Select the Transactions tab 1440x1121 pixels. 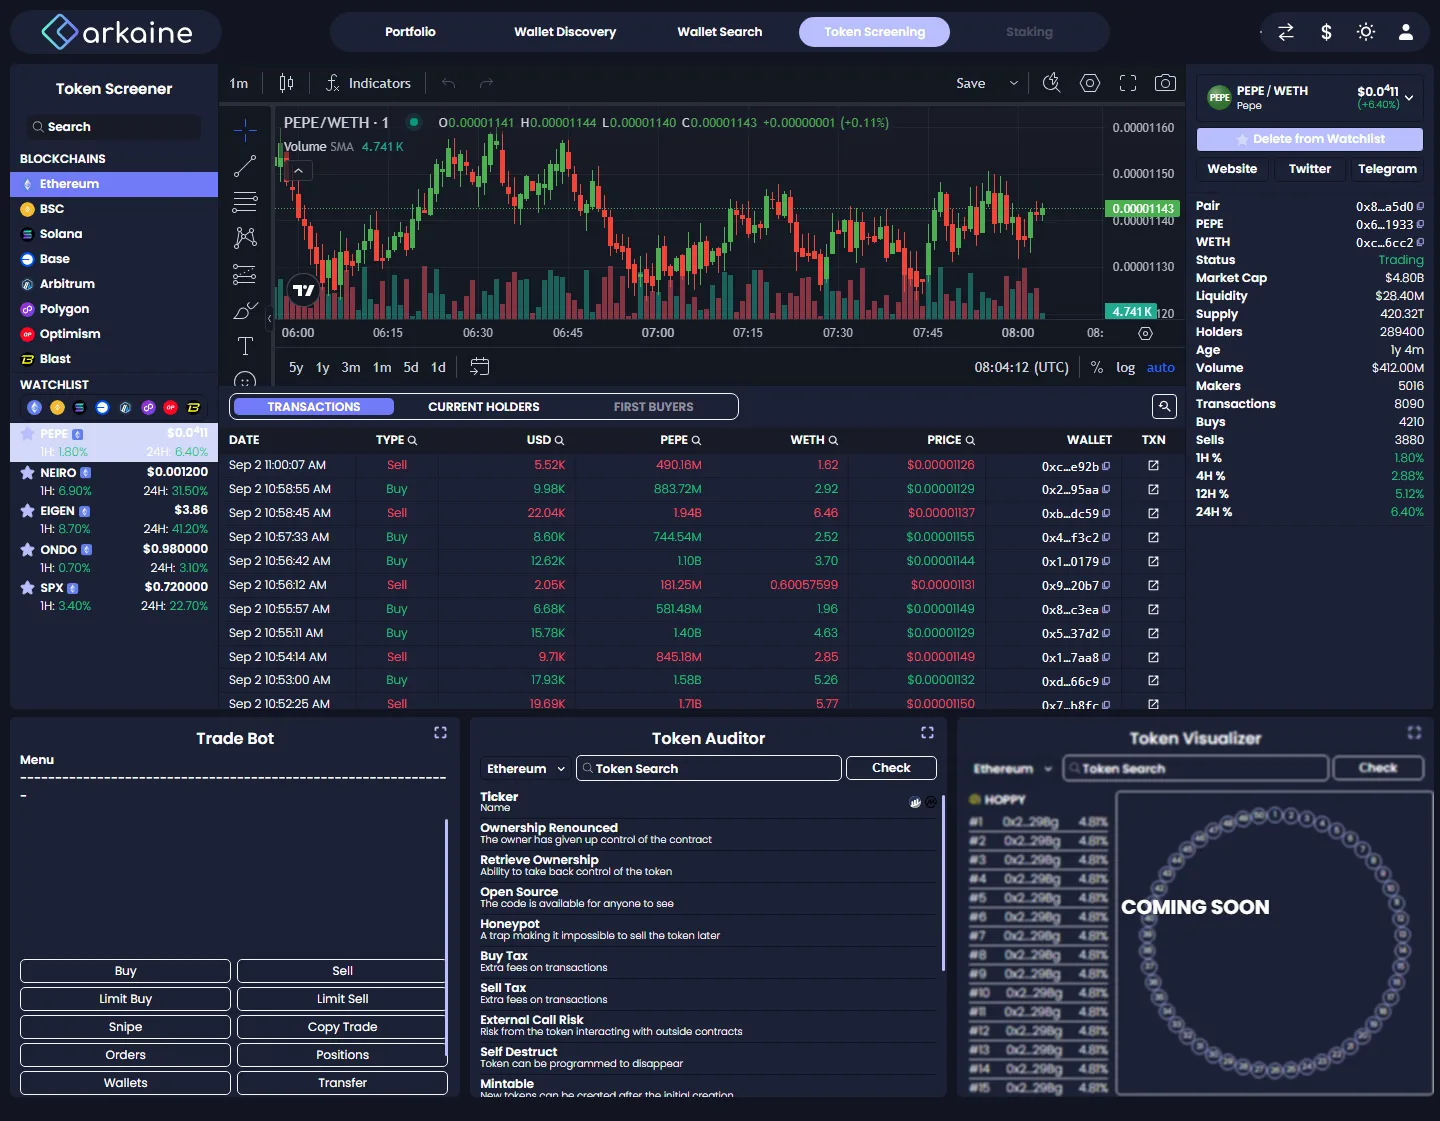click(x=314, y=407)
